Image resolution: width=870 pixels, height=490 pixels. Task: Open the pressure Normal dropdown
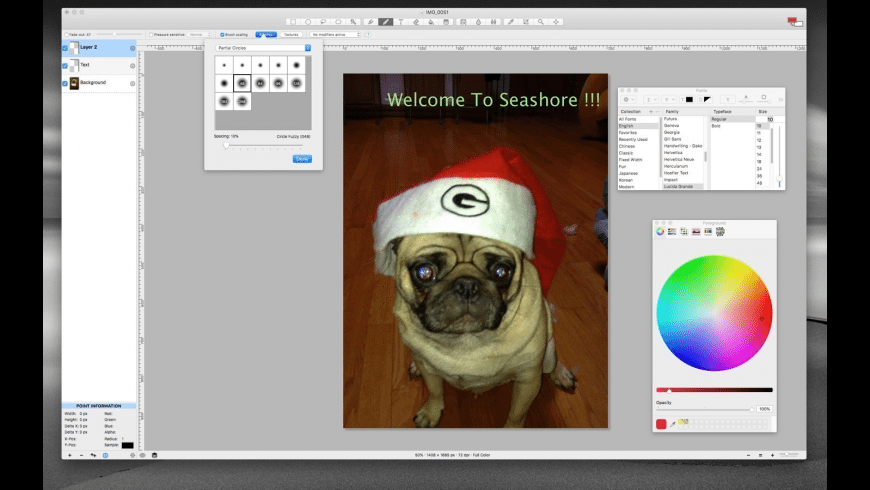point(200,34)
